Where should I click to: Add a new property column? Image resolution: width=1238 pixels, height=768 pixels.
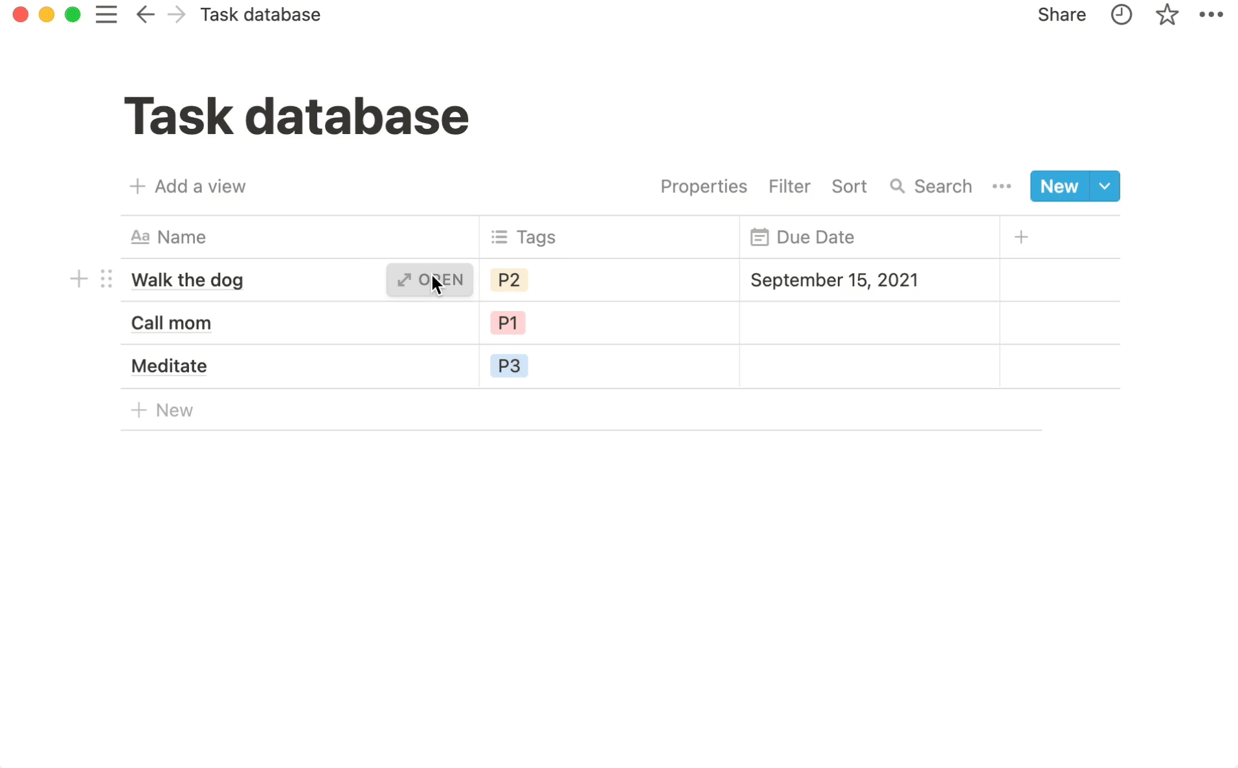click(x=1021, y=237)
